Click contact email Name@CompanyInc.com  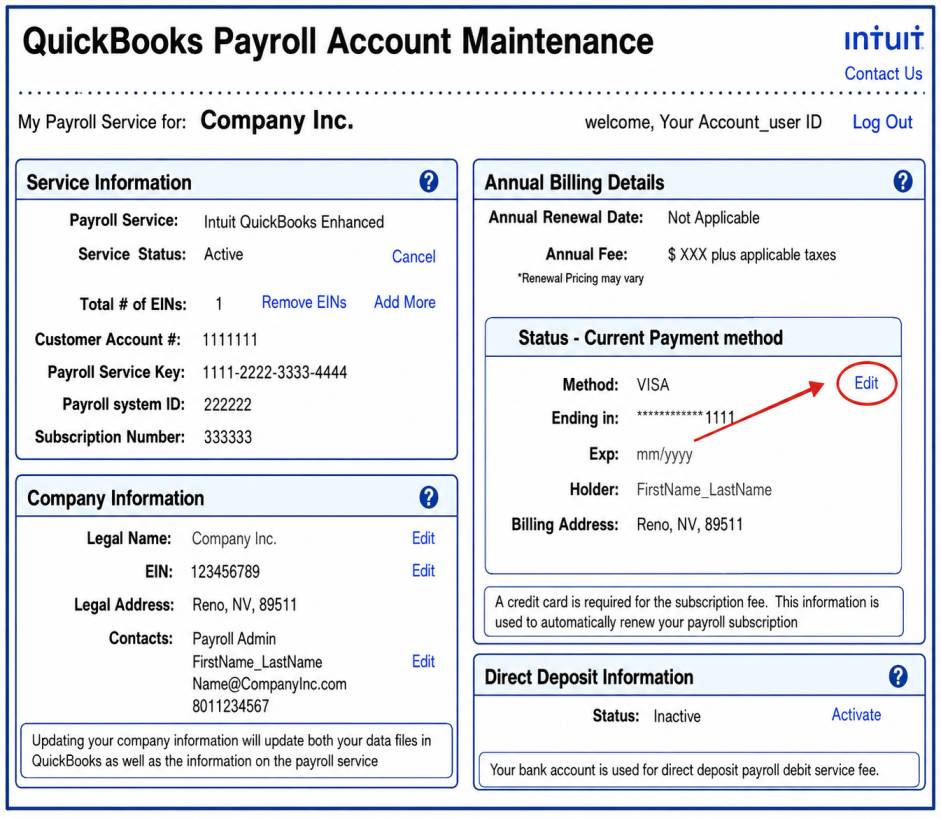(x=269, y=684)
